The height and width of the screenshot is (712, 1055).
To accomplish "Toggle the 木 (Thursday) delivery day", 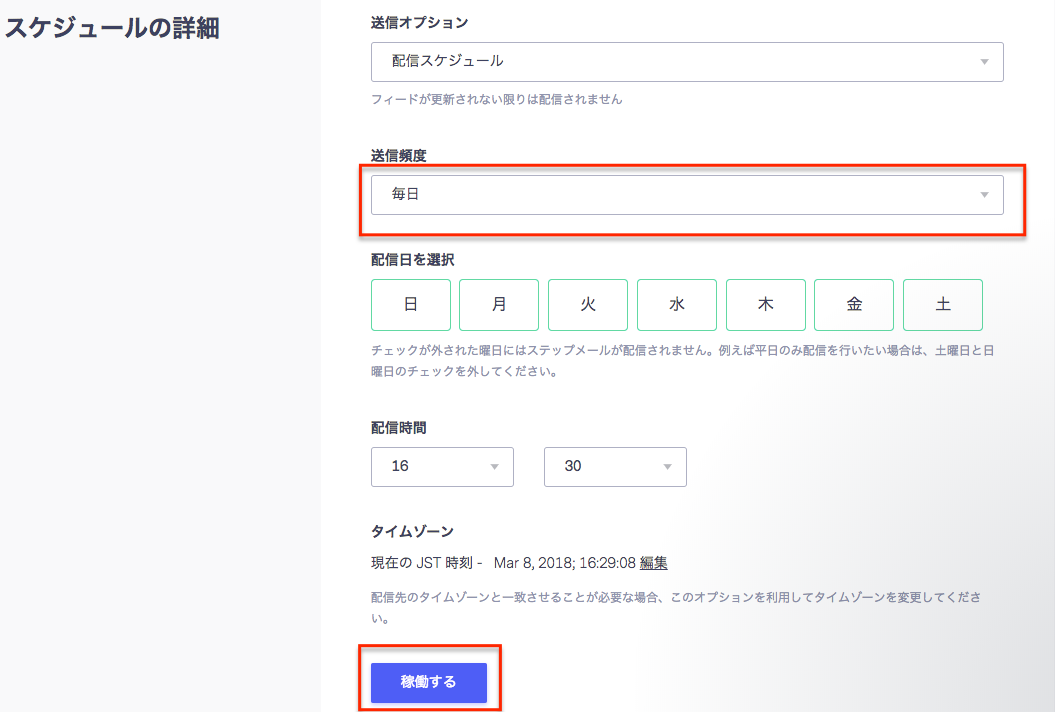I will click(x=766, y=305).
